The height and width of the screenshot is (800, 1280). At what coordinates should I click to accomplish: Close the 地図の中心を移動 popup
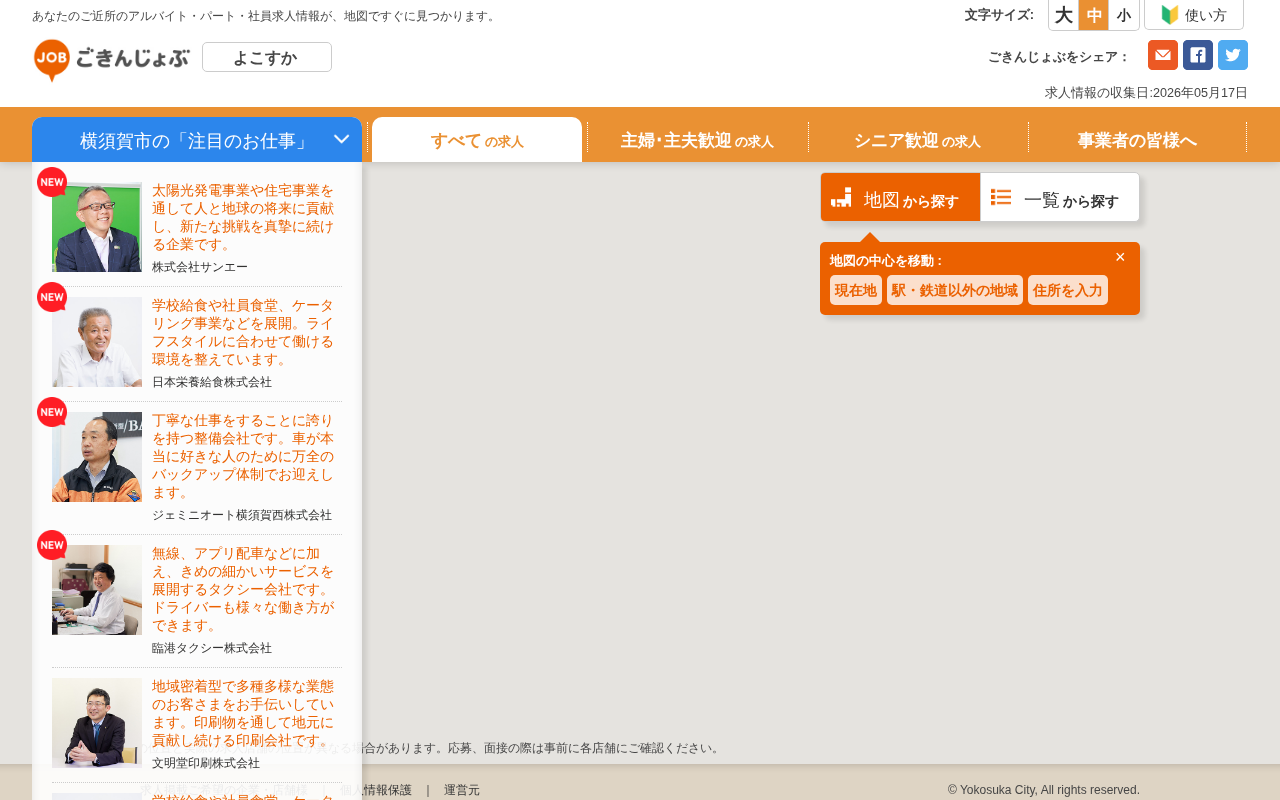1120,257
